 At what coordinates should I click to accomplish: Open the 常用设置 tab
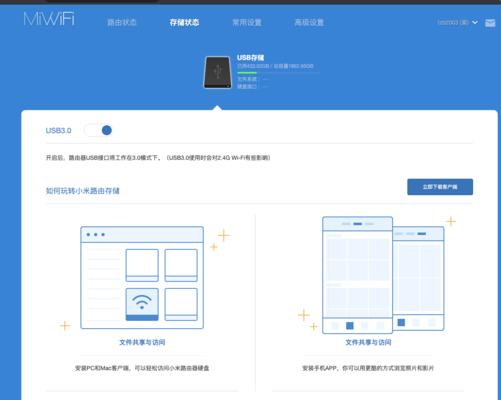pos(247,22)
